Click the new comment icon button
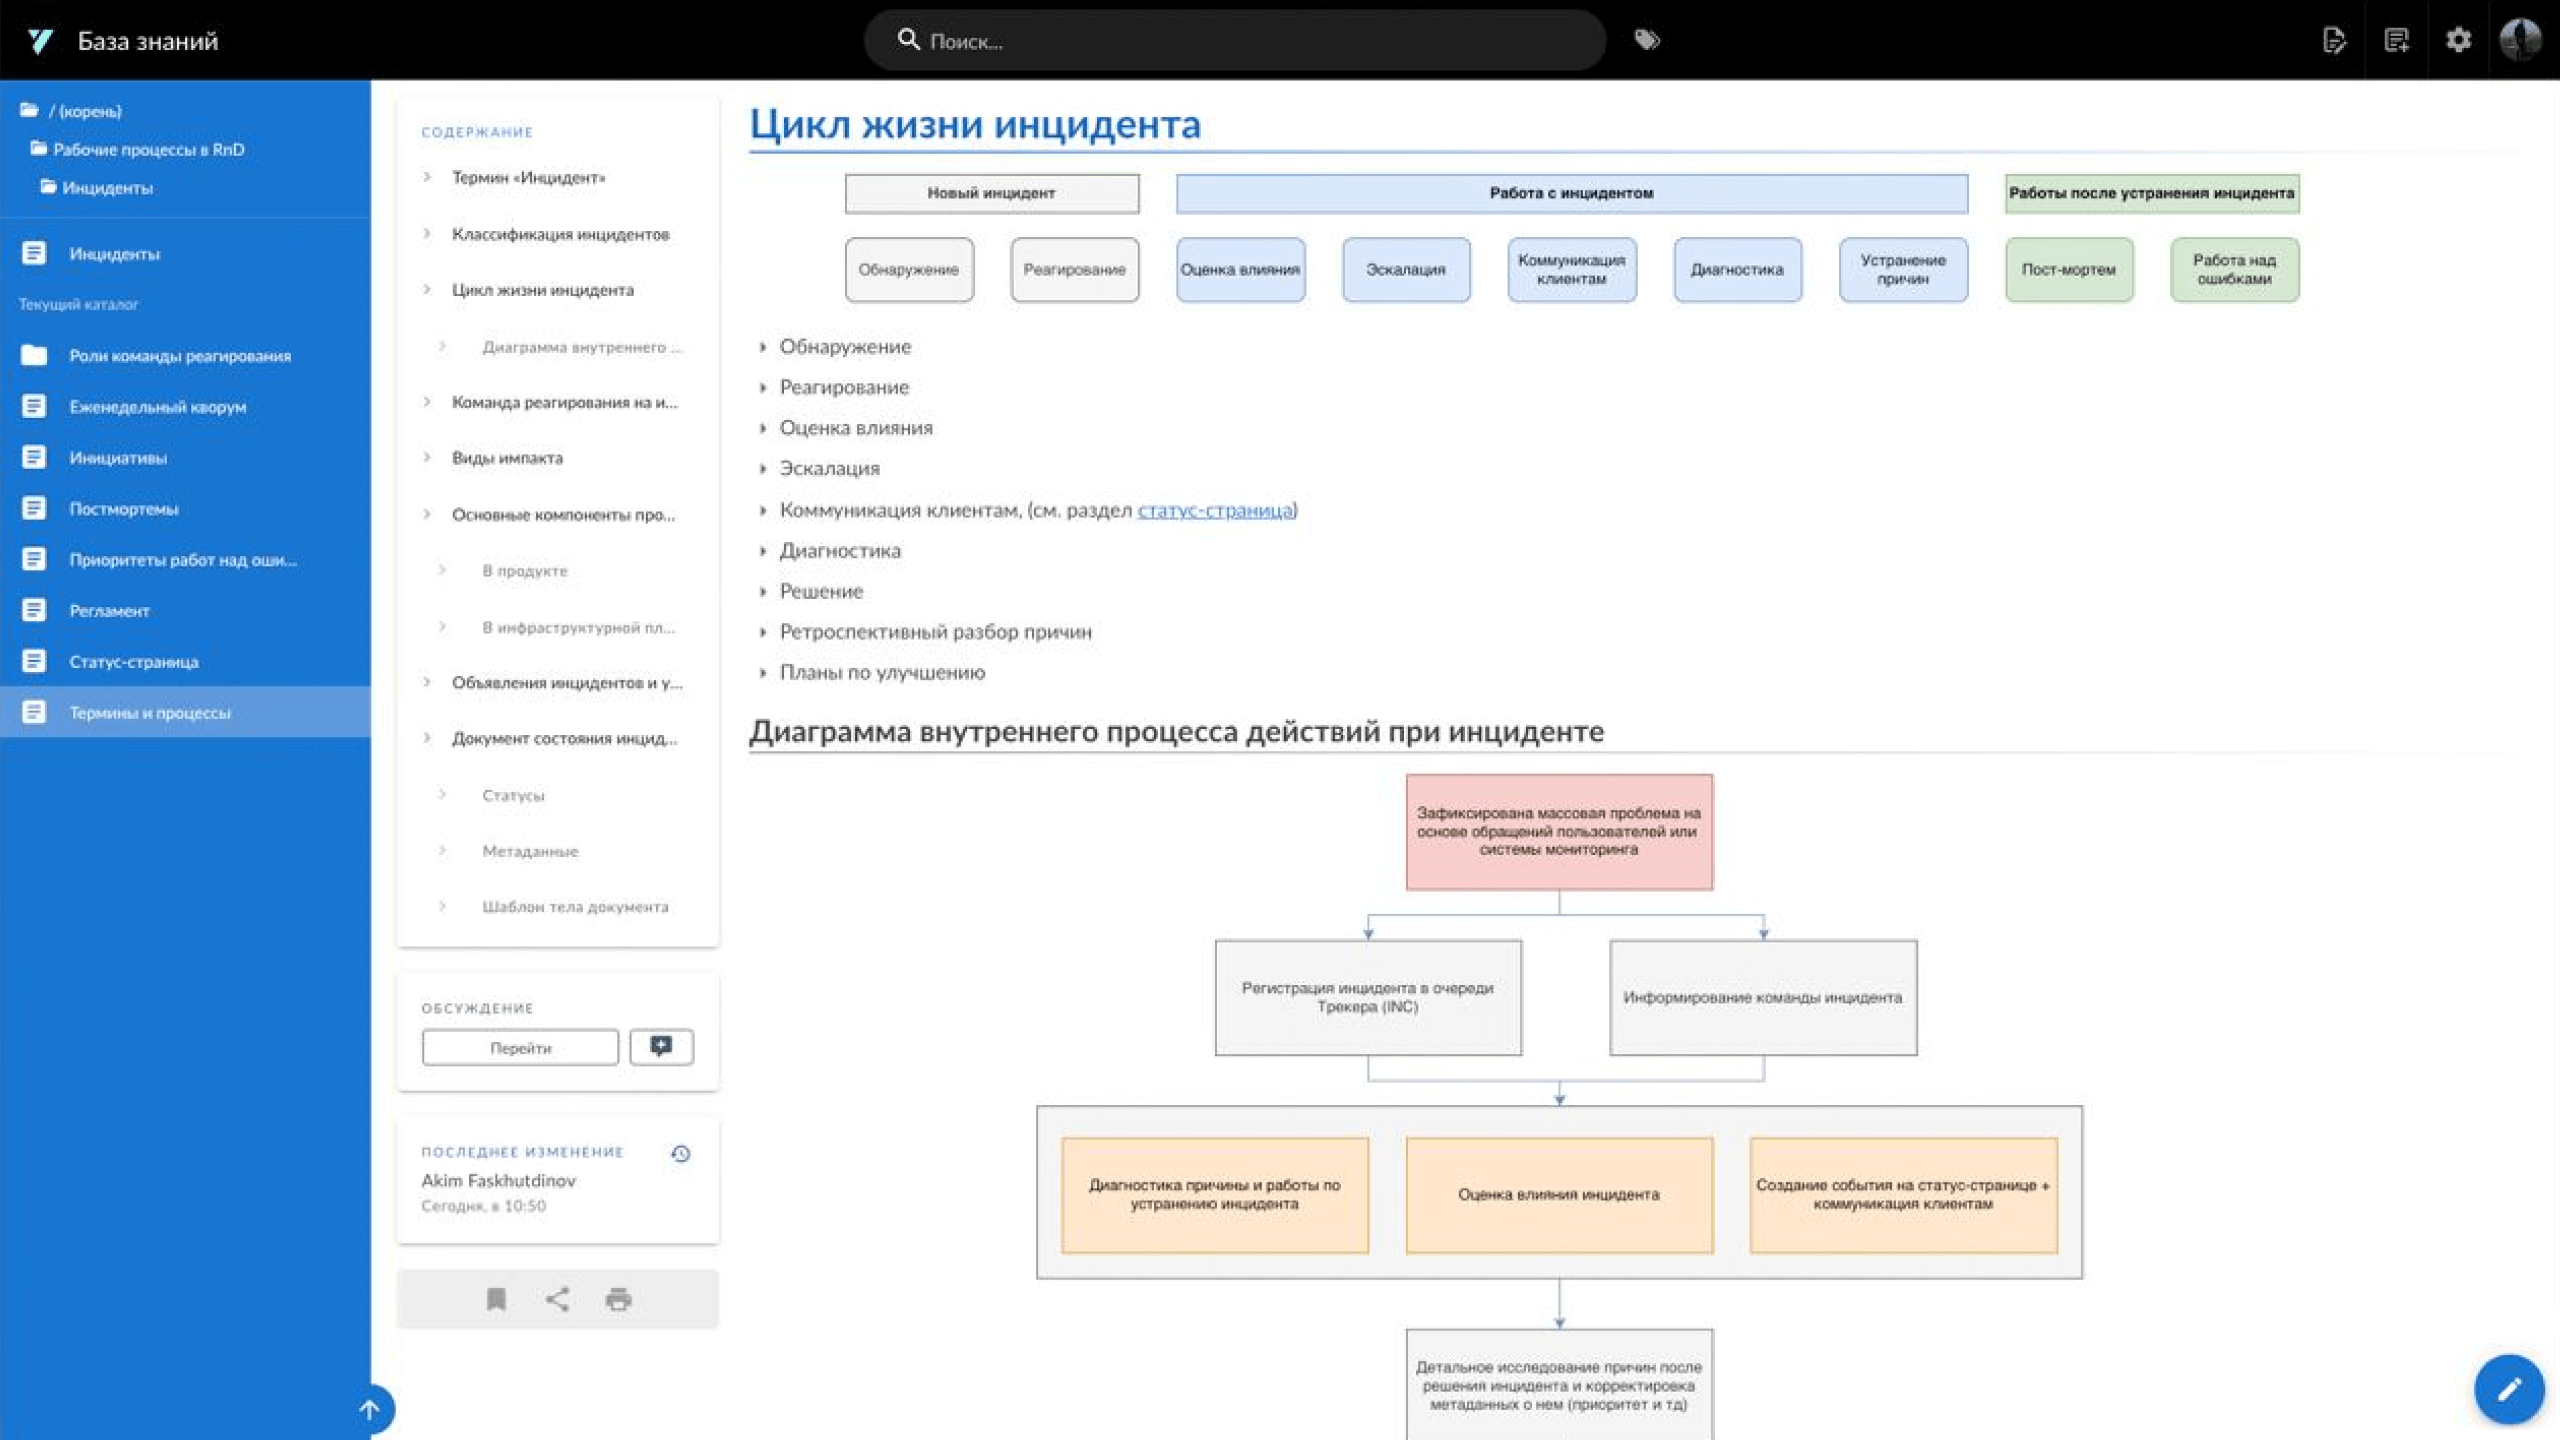Image resolution: width=2560 pixels, height=1440 pixels. [661, 1047]
